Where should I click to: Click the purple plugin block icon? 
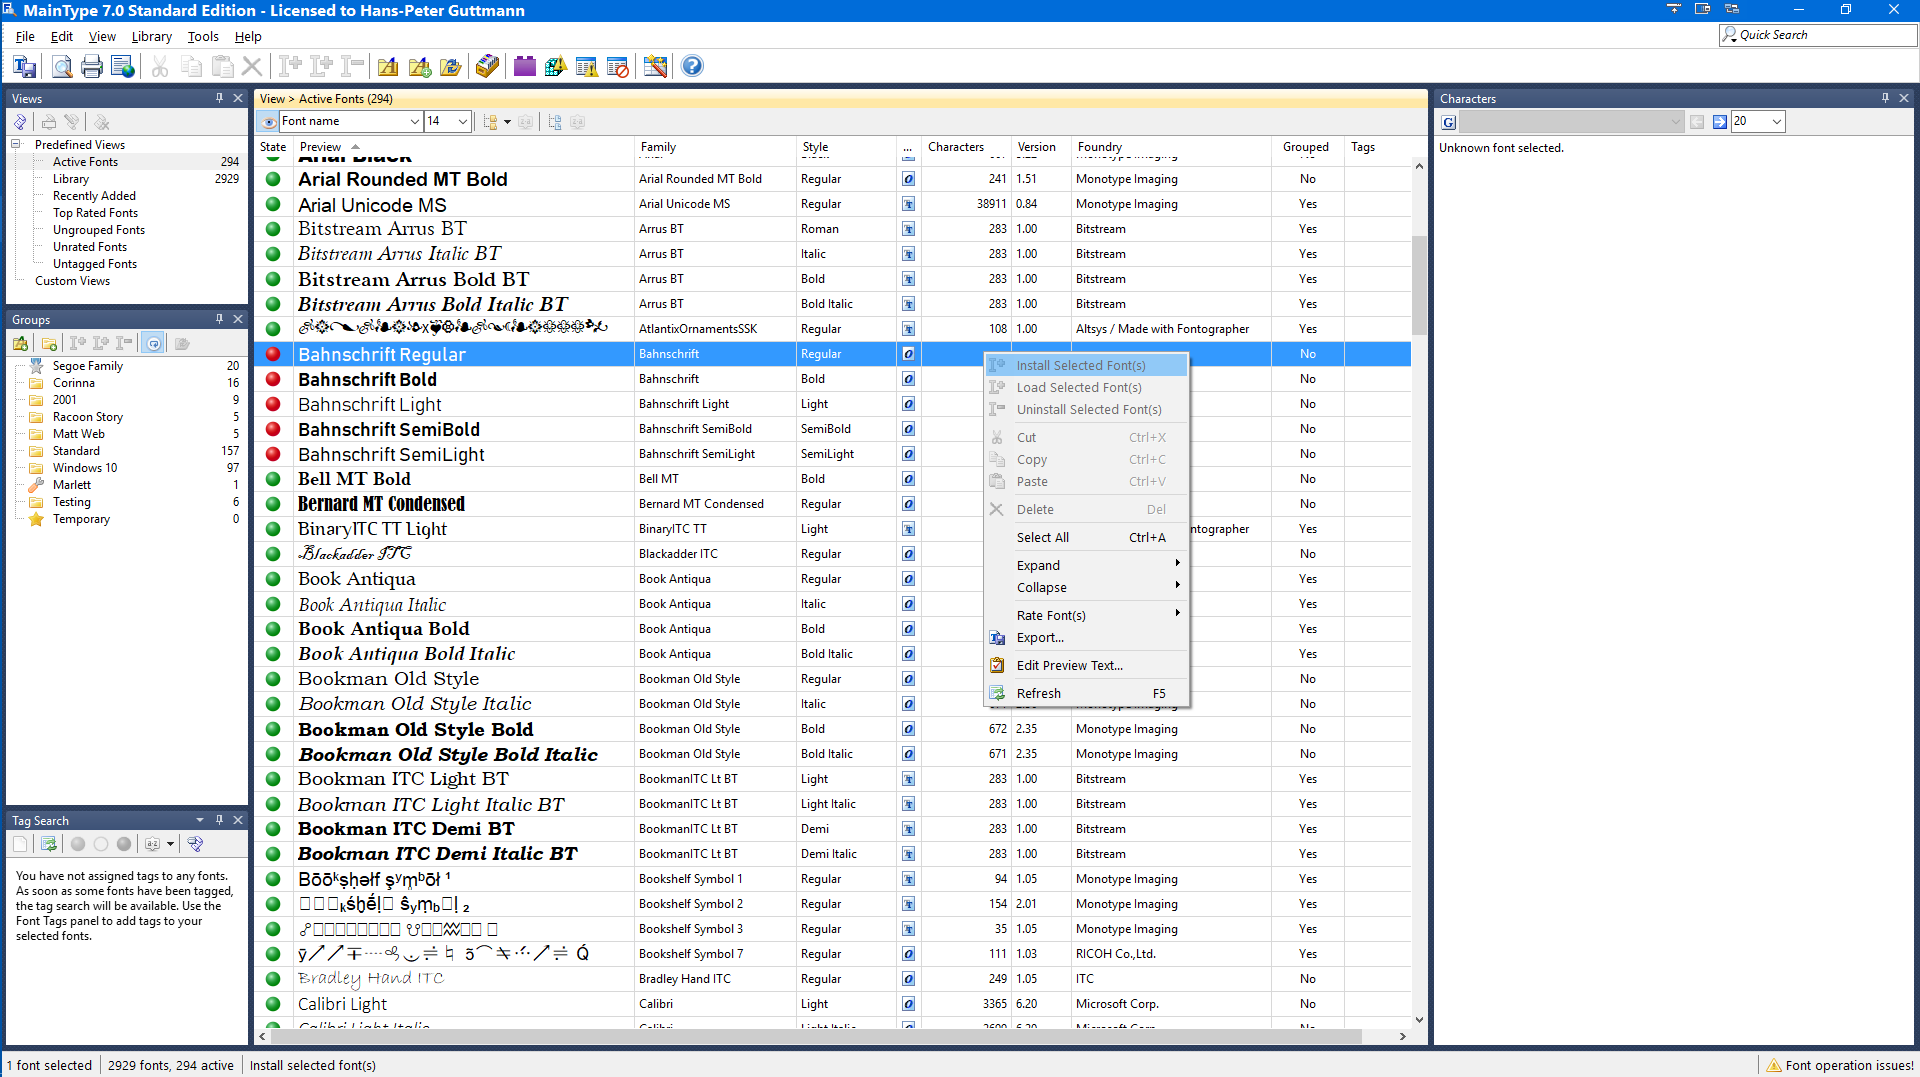click(x=525, y=67)
